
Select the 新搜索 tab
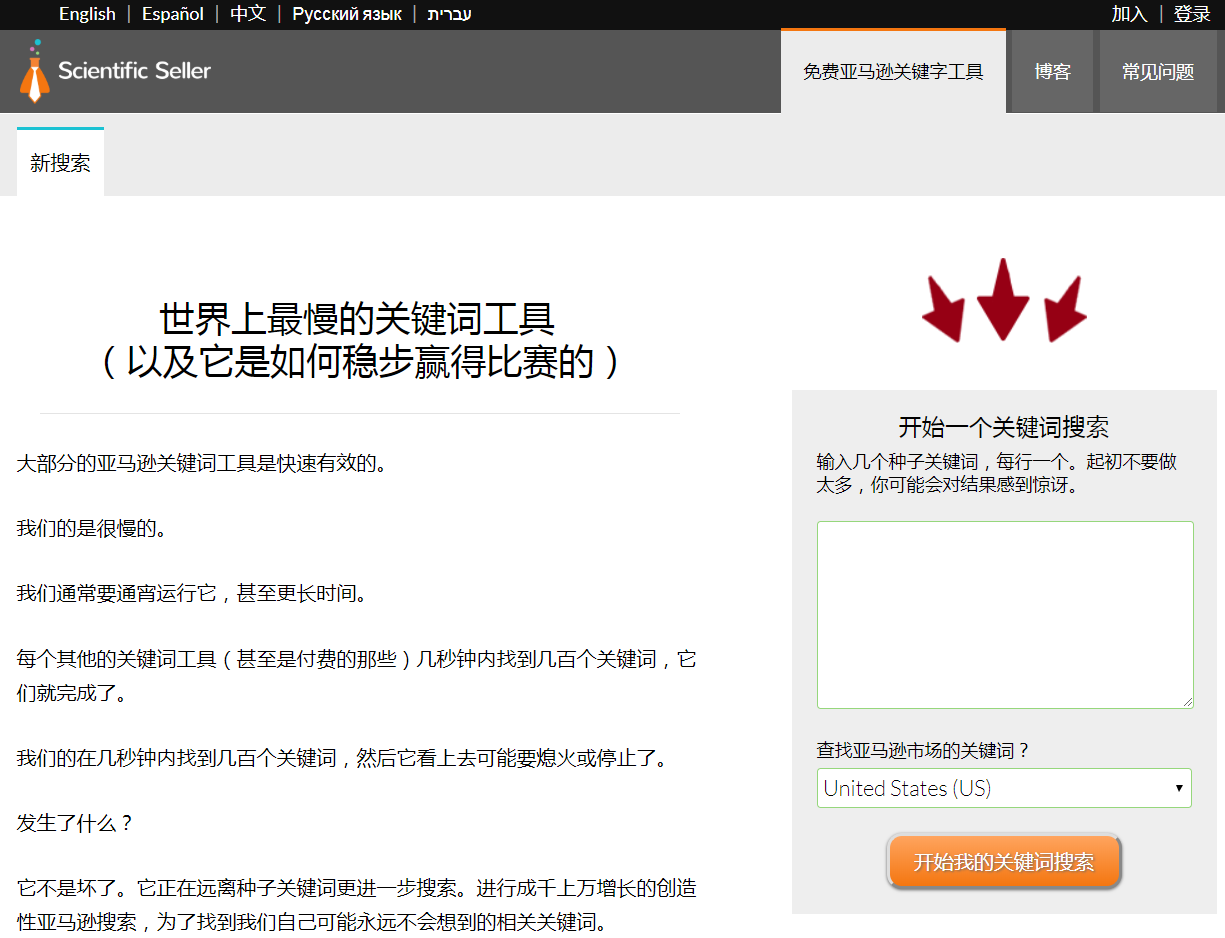pos(60,163)
